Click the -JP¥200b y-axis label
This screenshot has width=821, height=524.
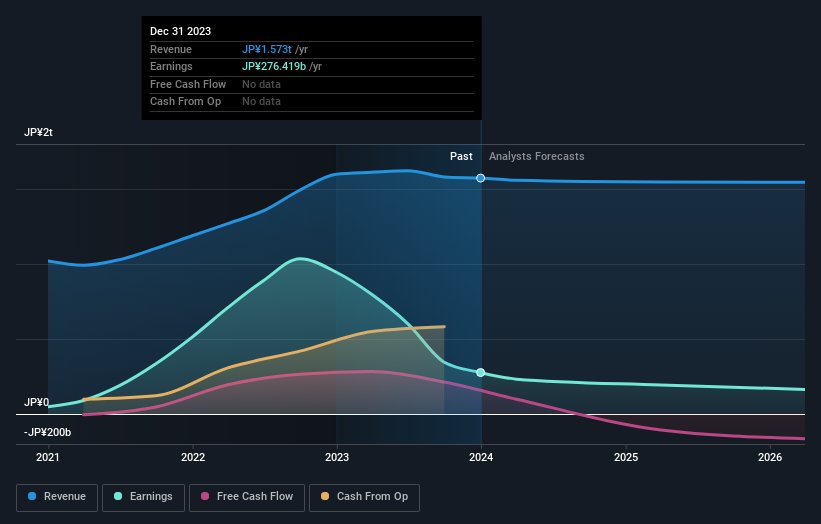tap(47, 432)
